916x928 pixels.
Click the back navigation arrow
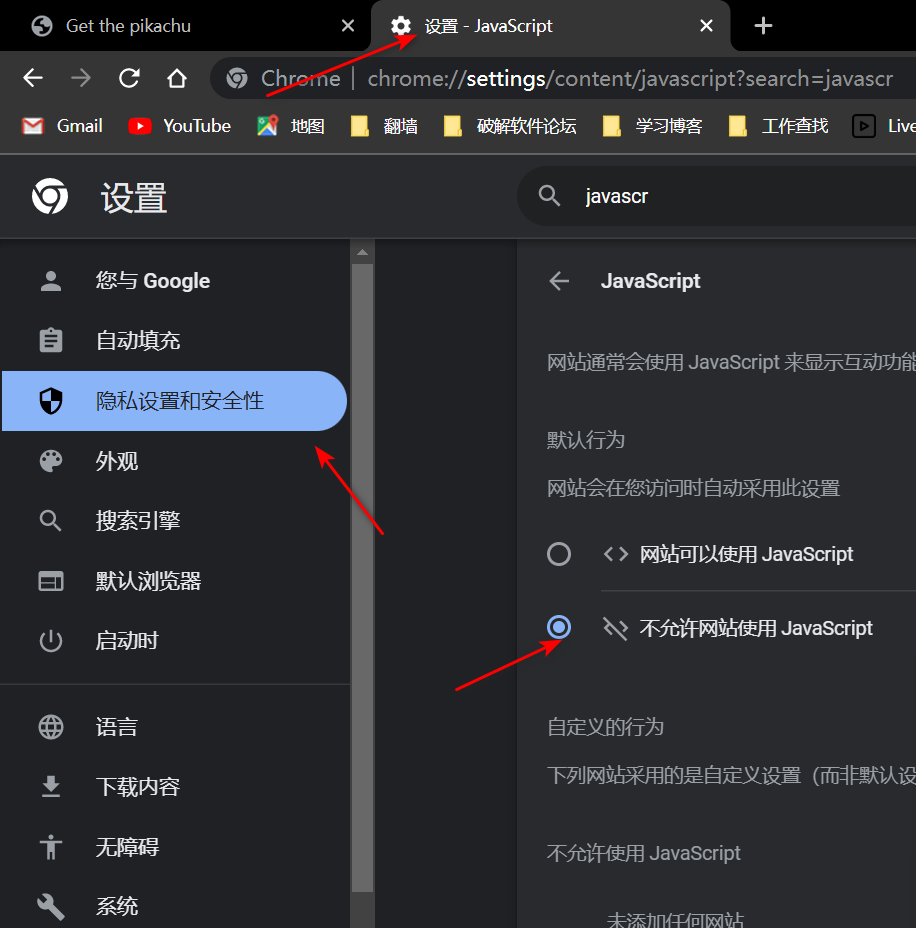(32, 77)
